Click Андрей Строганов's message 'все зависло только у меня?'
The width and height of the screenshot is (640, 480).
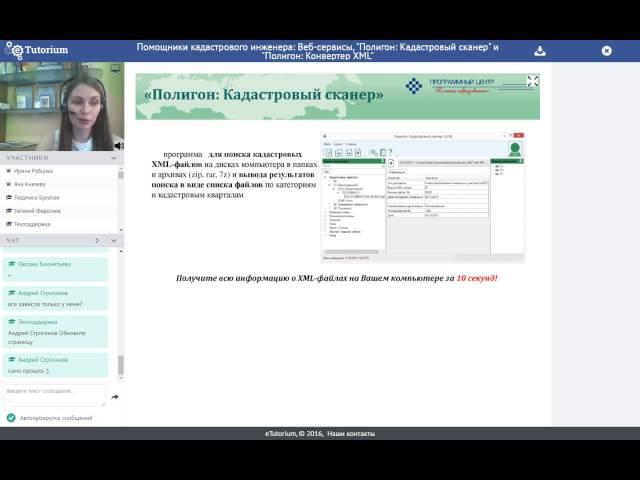(x=56, y=298)
